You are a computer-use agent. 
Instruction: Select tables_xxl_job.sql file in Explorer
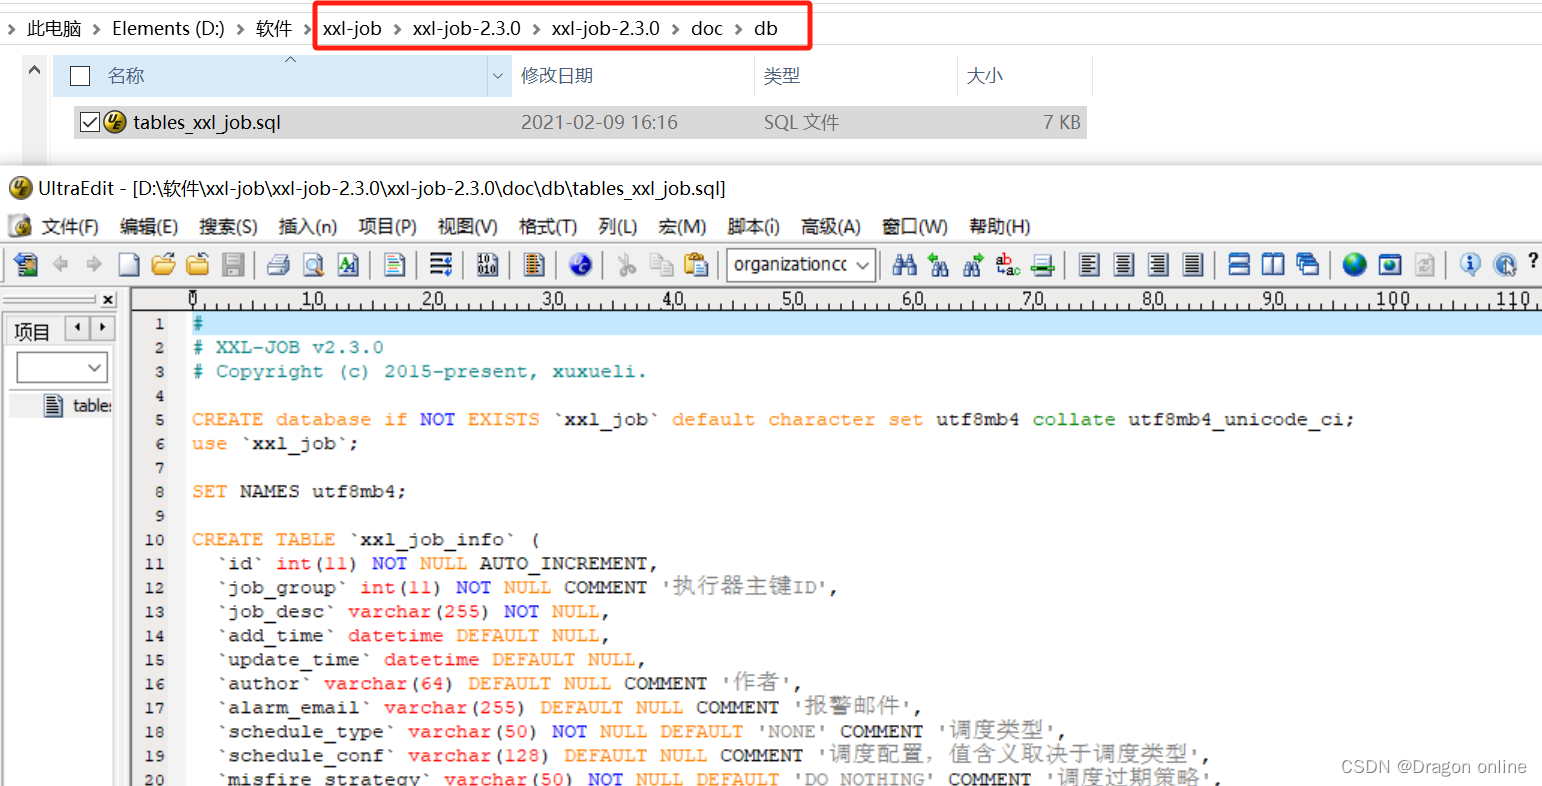coord(207,122)
